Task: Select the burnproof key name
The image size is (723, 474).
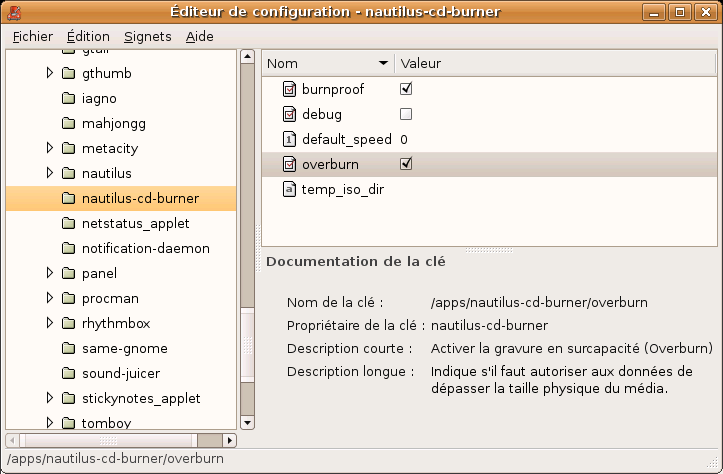Action: 333,89
